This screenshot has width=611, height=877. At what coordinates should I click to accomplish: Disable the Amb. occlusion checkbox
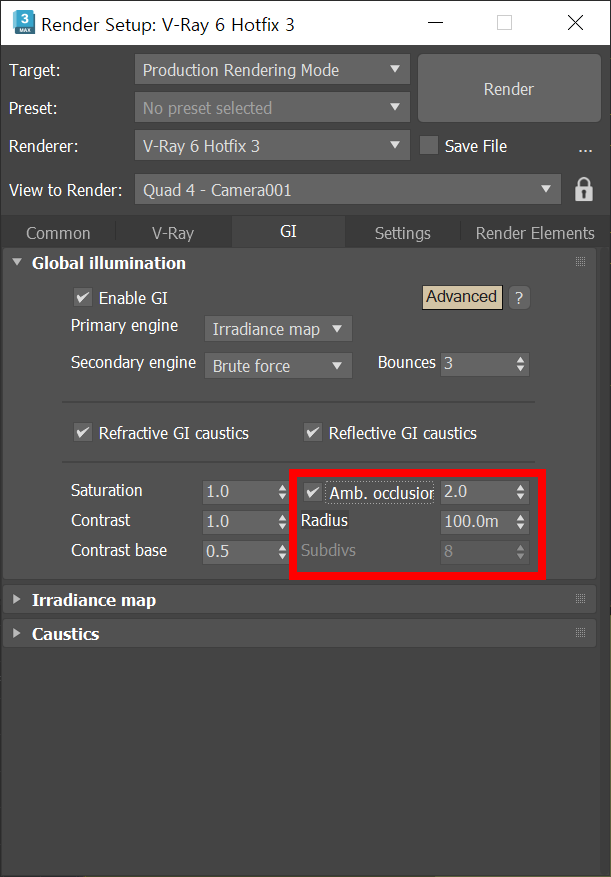click(x=313, y=492)
